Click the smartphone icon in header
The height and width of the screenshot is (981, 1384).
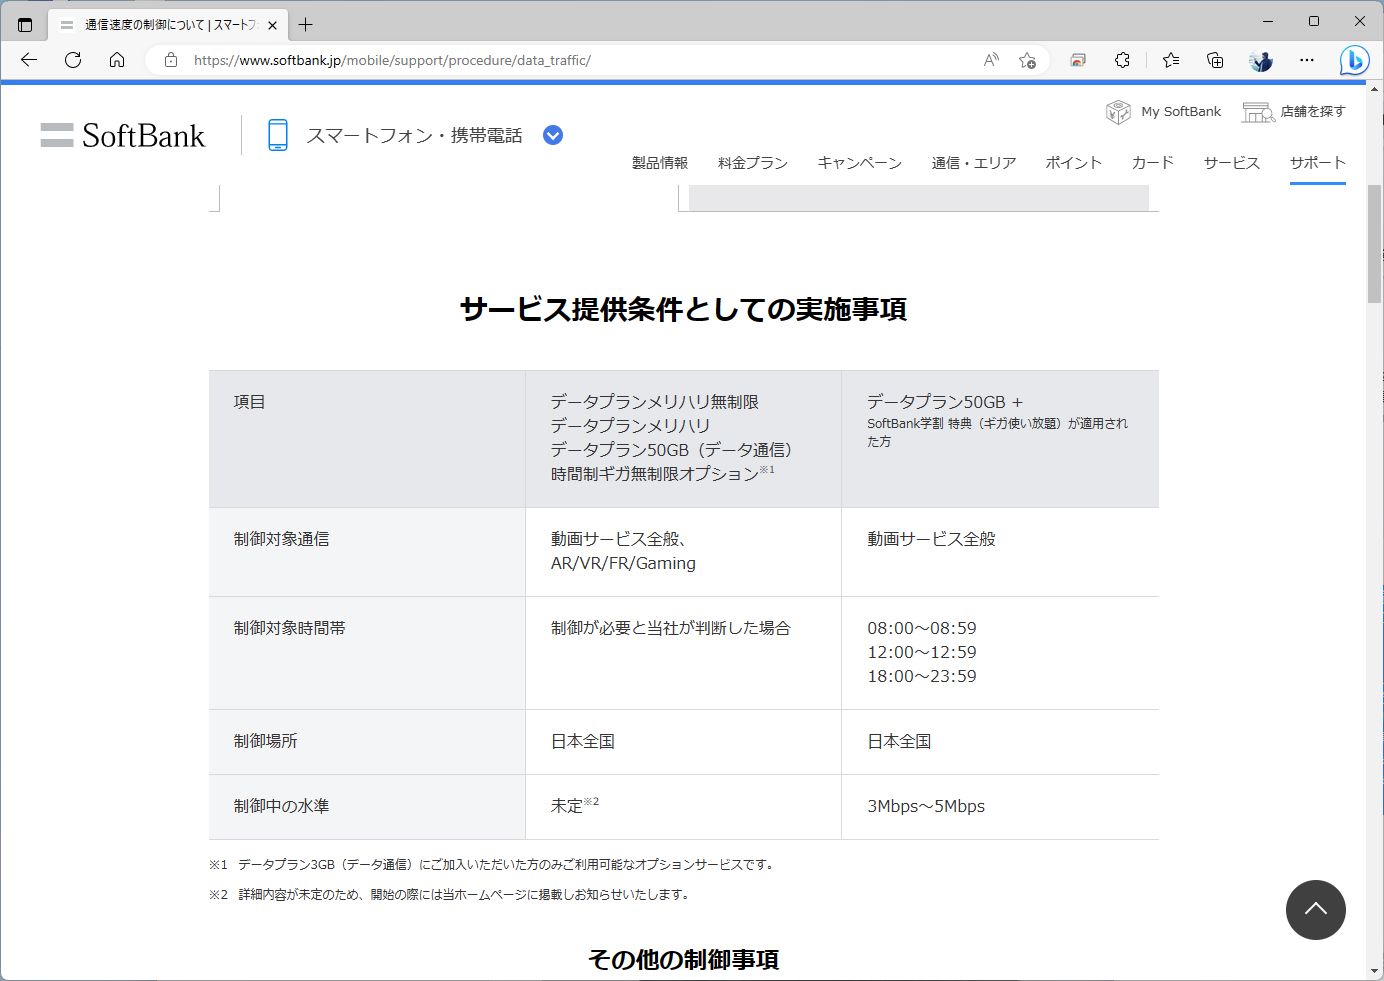click(278, 135)
